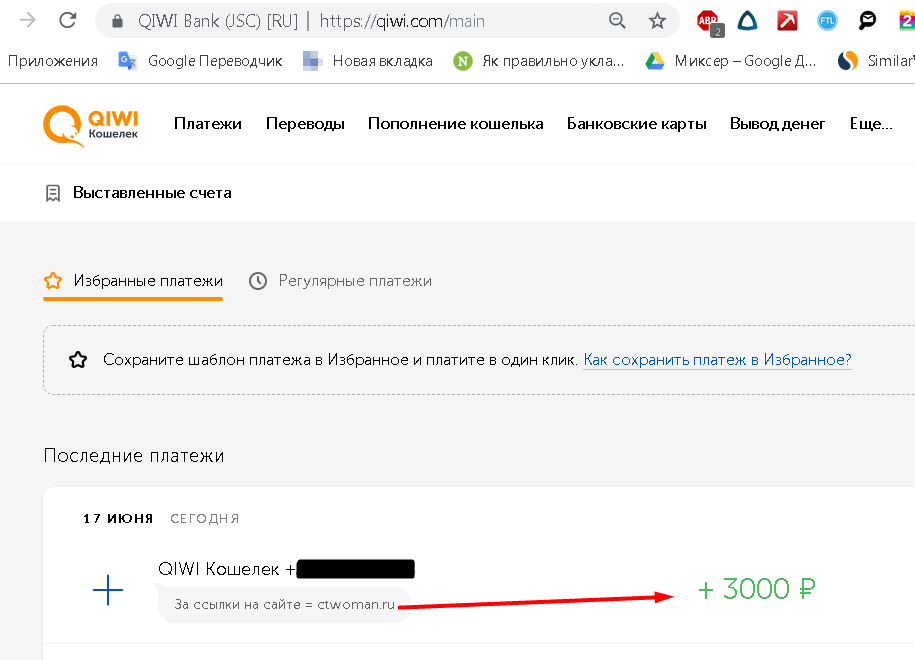
Task: Click the clock icon for regular payments
Action: coord(258,281)
